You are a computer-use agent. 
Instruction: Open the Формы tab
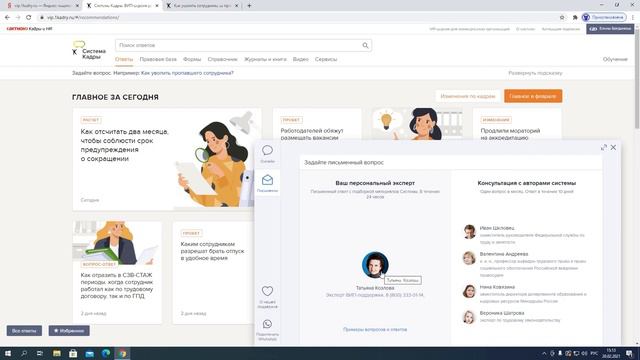click(x=192, y=59)
